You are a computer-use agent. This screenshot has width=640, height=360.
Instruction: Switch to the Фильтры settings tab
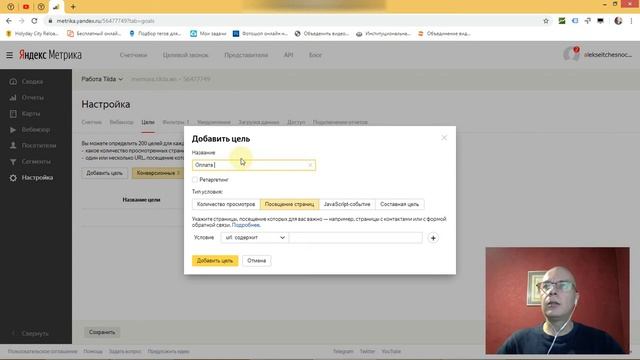coord(176,122)
